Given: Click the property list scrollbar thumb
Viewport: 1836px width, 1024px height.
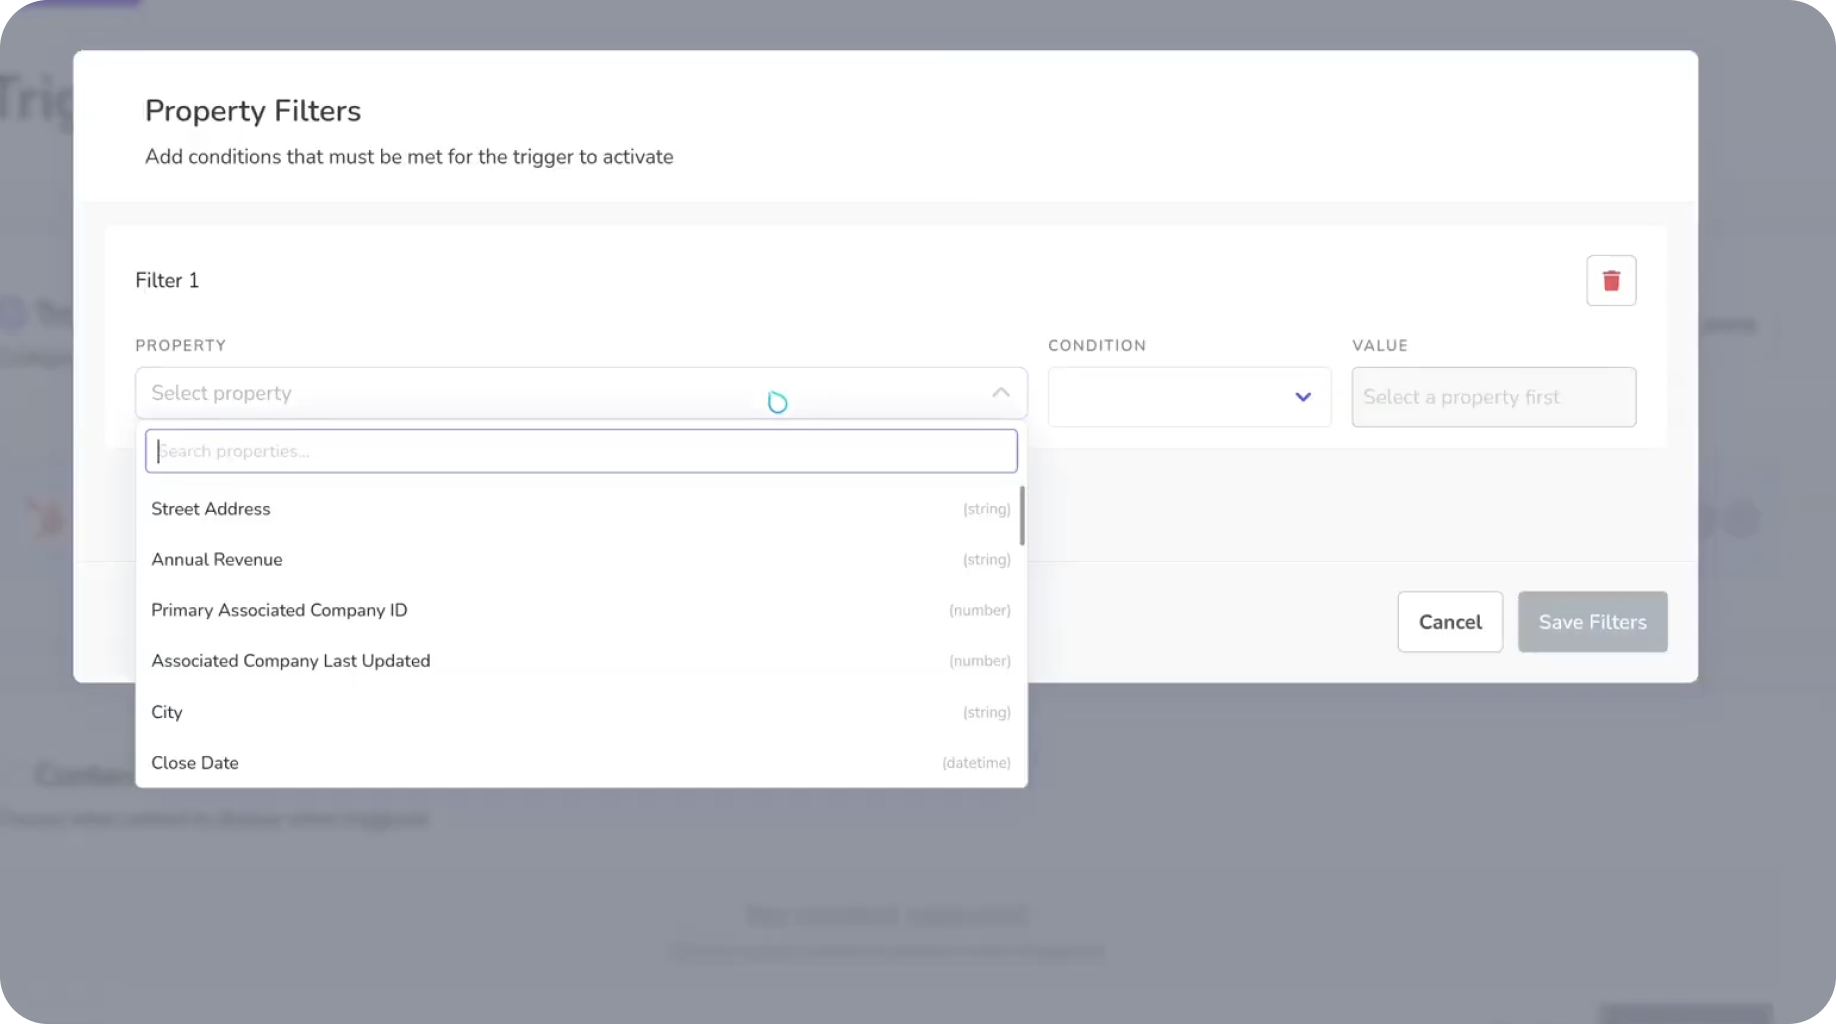Looking at the screenshot, I should pyautogui.click(x=1022, y=516).
